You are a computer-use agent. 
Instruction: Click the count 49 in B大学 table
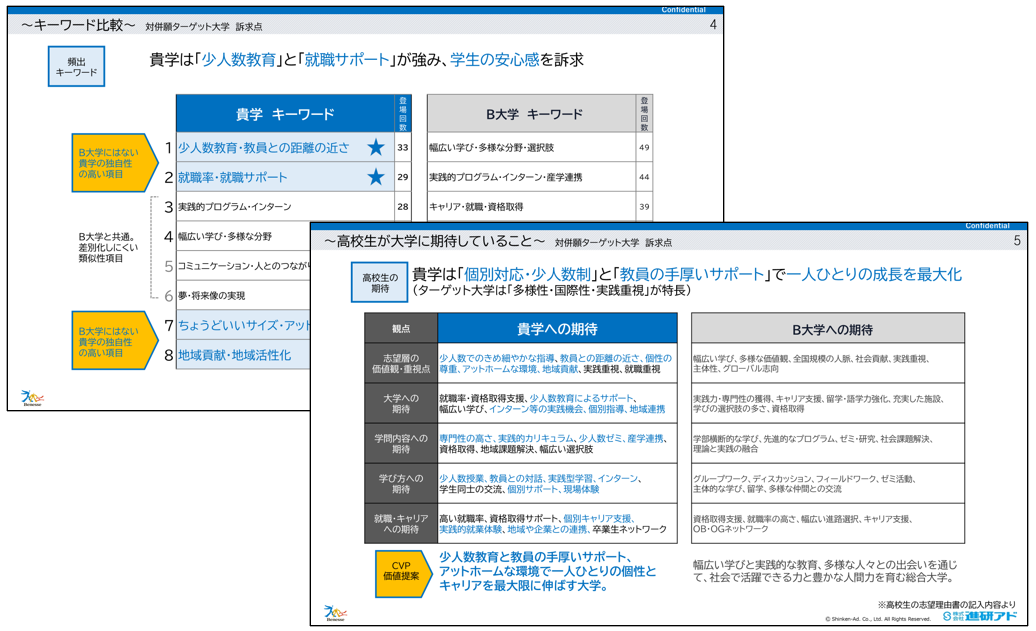pos(643,148)
